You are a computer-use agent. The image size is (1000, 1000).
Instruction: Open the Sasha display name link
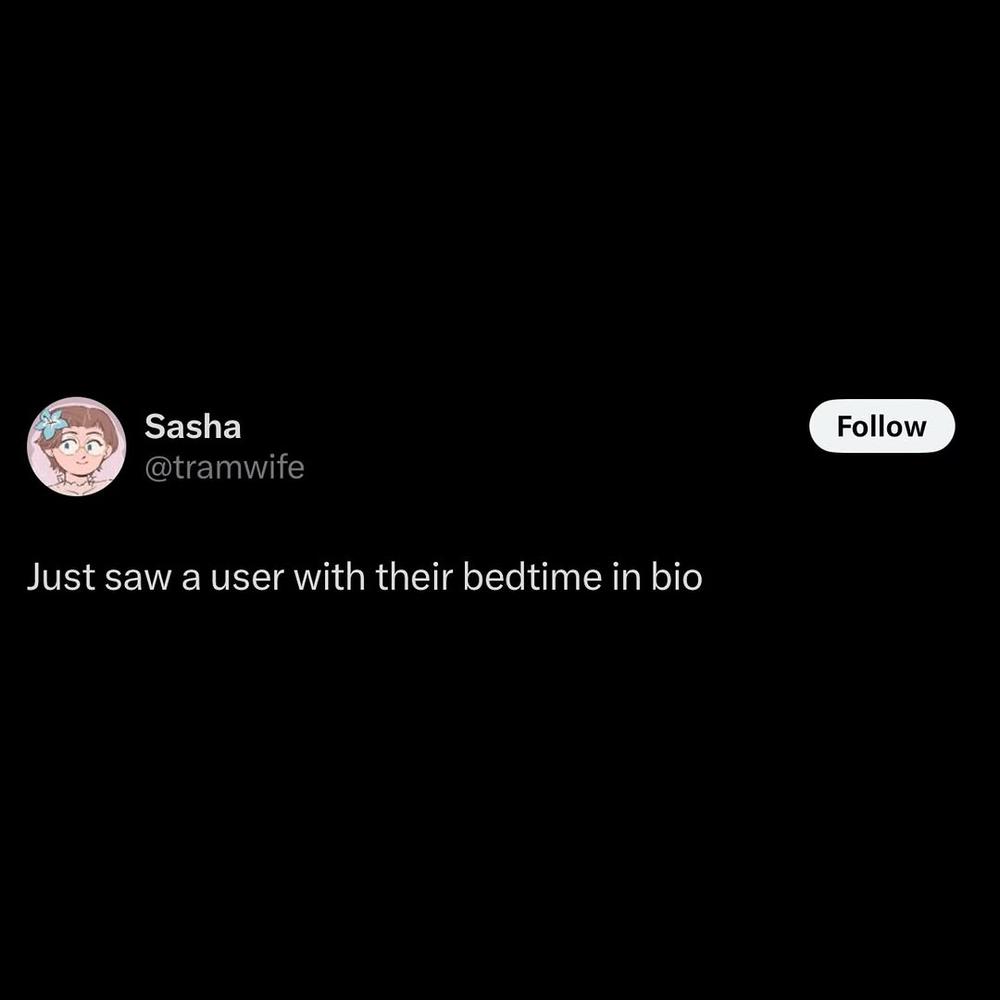click(x=193, y=427)
